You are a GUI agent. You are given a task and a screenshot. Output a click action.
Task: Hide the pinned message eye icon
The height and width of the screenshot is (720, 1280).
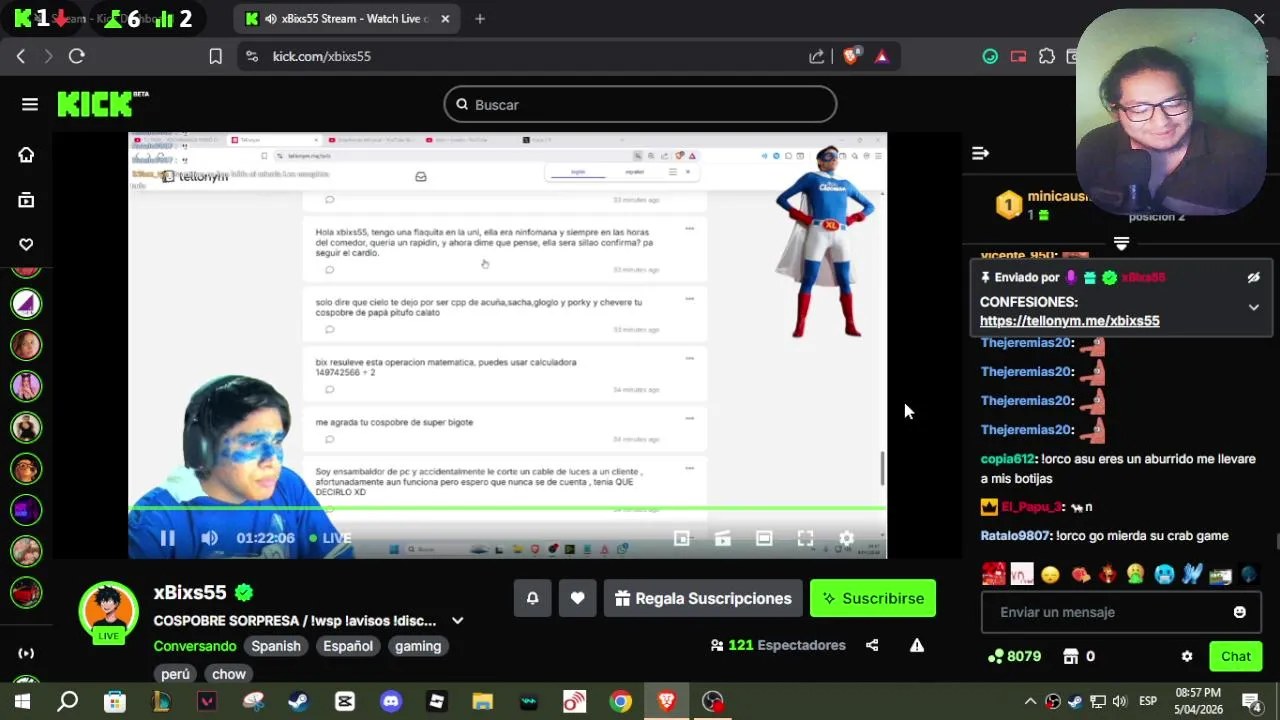1253,278
